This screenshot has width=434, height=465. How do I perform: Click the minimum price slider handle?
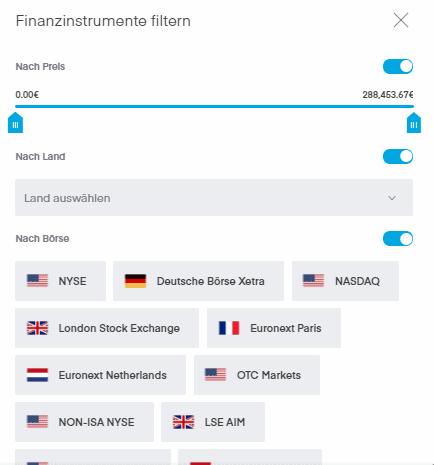pos(15,123)
